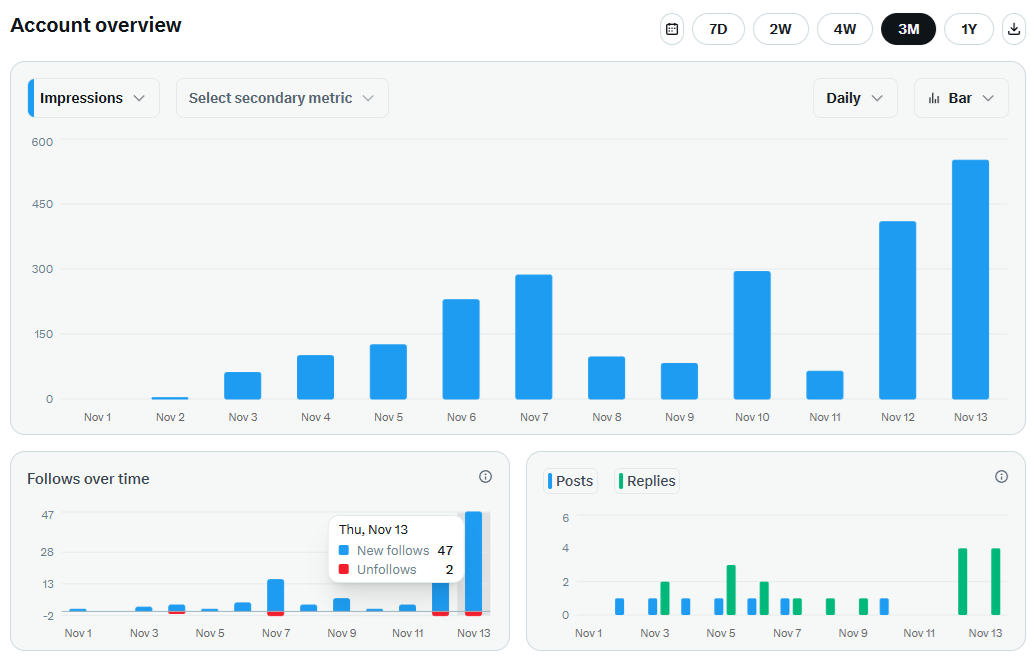Select the 1Y time range

969,29
